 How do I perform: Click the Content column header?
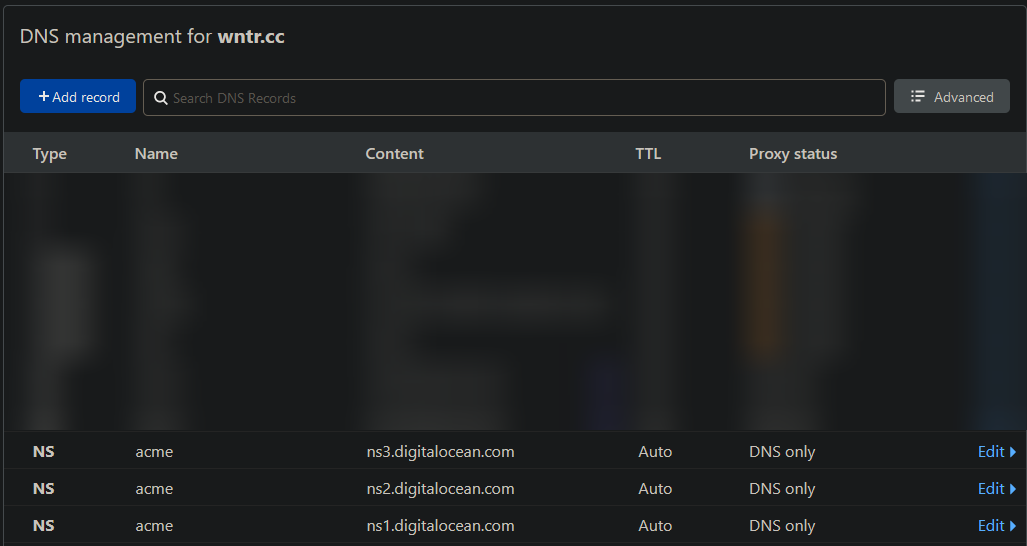tap(394, 154)
